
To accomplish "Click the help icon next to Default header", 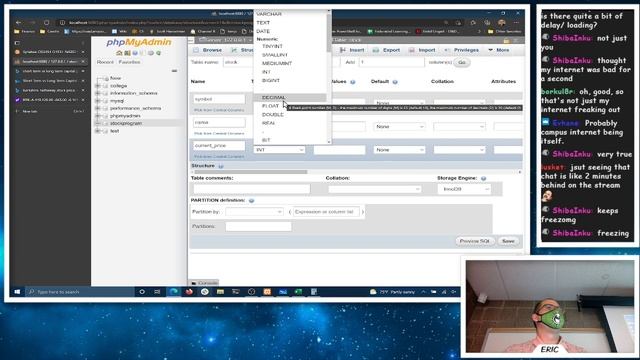I will (395, 82).
